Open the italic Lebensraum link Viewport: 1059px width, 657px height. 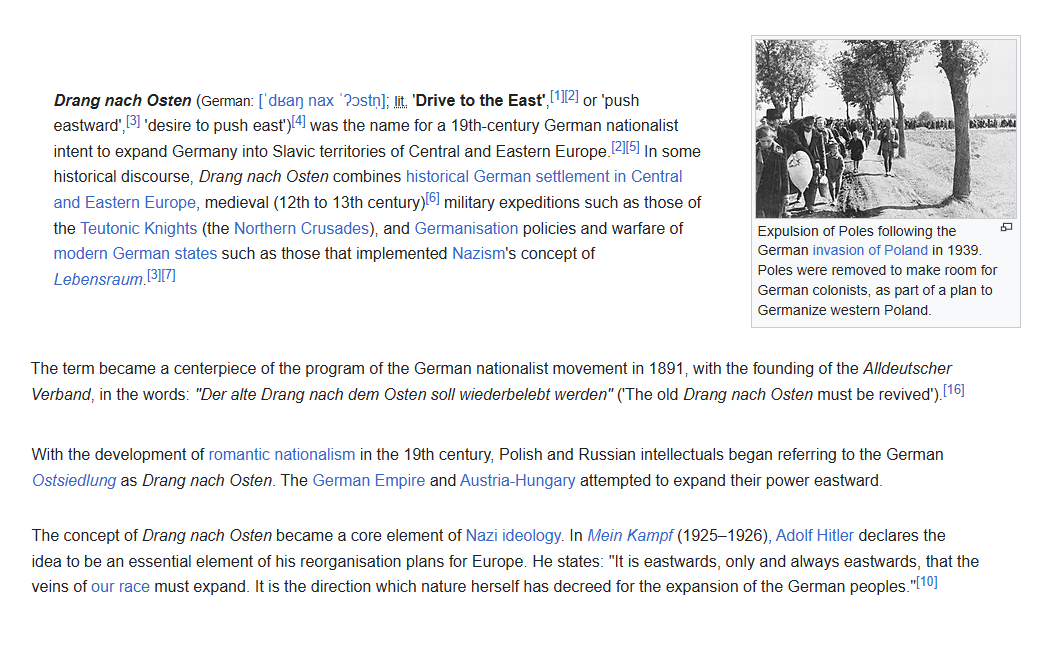98,280
